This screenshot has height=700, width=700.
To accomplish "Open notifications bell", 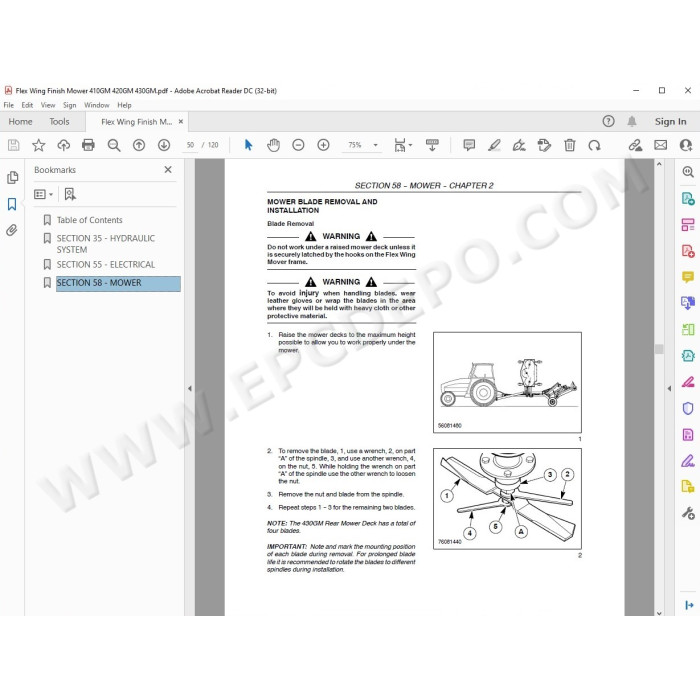I will click(x=632, y=121).
